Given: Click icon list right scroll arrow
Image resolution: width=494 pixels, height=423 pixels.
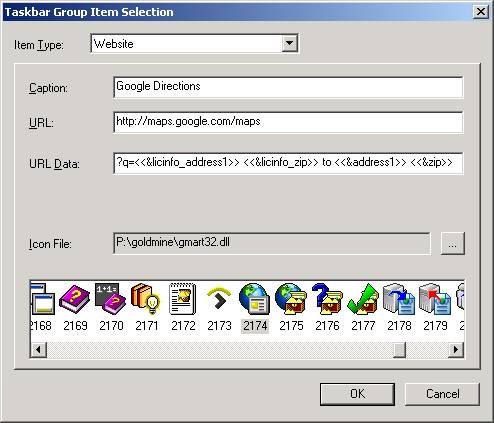Looking at the screenshot, I should click(x=456, y=350).
